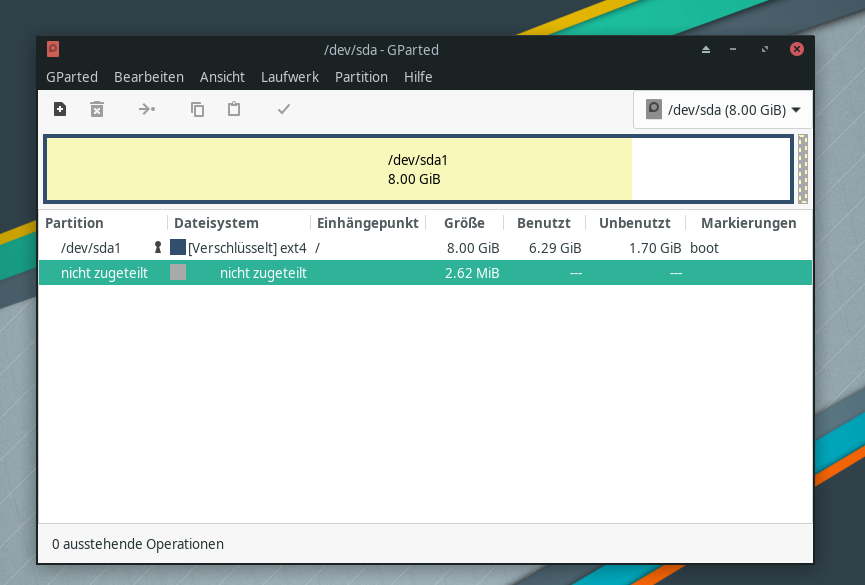Click the 'nicht zugeteilt' filesystem cell
Image resolution: width=865 pixels, height=585 pixels.
point(263,273)
